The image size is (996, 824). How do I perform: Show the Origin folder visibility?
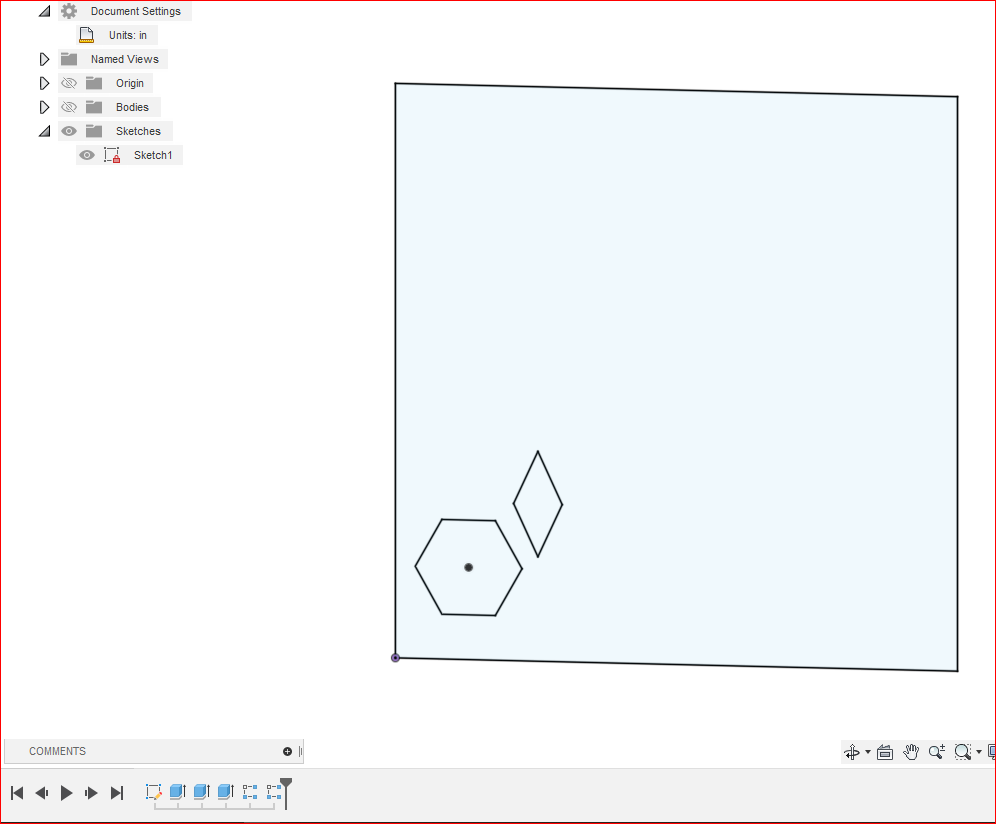(68, 83)
